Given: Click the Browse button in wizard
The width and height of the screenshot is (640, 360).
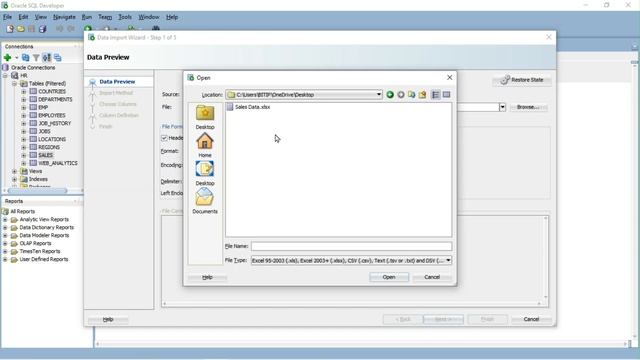Looking at the screenshot, I should click(529, 107).
